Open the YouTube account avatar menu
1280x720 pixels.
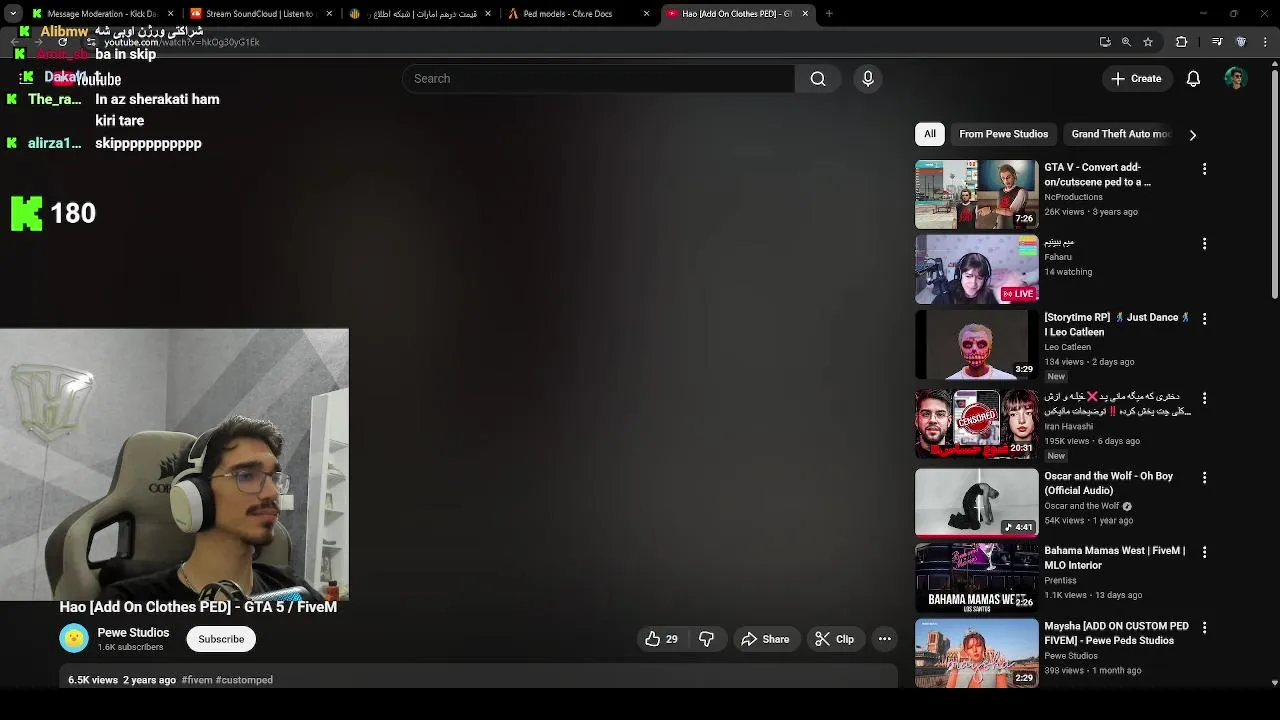pos(1236,79)
